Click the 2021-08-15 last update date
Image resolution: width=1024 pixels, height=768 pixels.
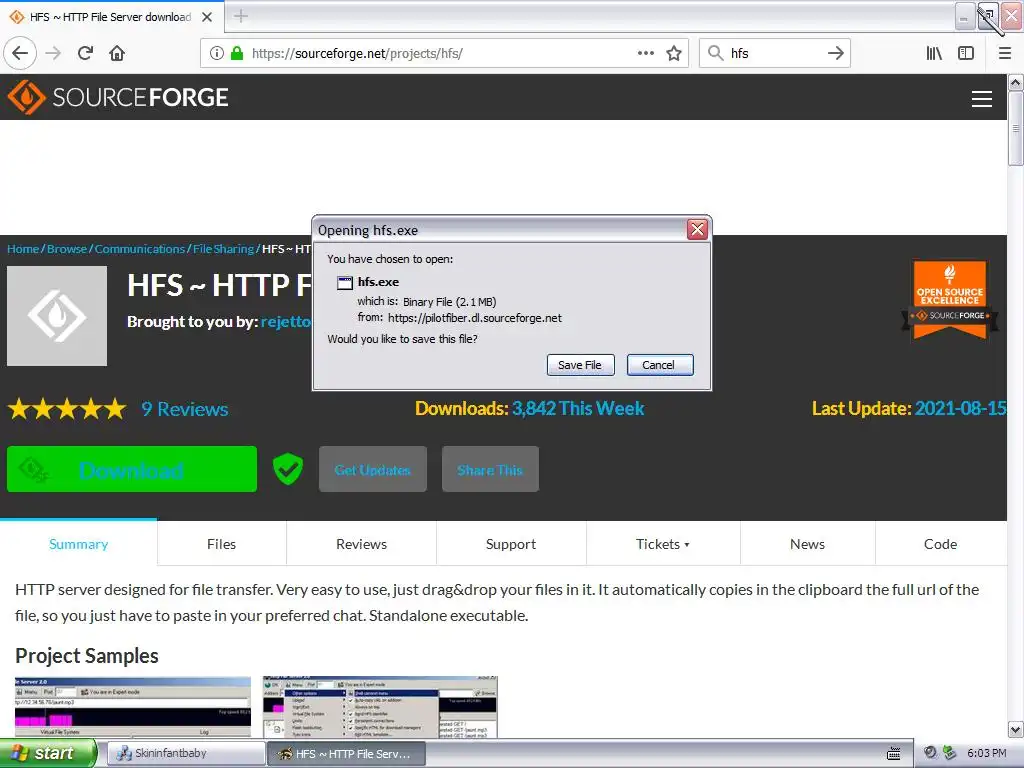[960, 408]
